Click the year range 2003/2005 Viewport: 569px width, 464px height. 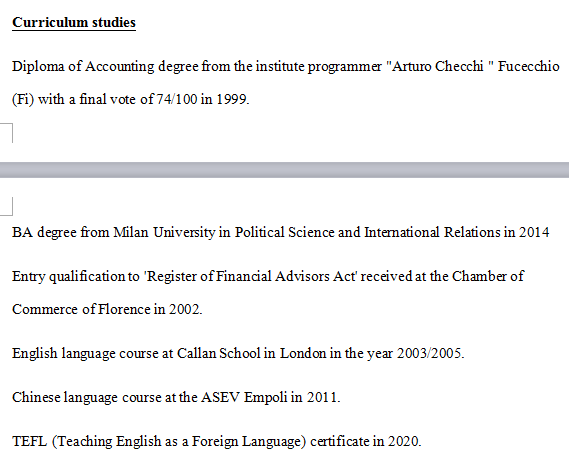[x=429, y=353]
